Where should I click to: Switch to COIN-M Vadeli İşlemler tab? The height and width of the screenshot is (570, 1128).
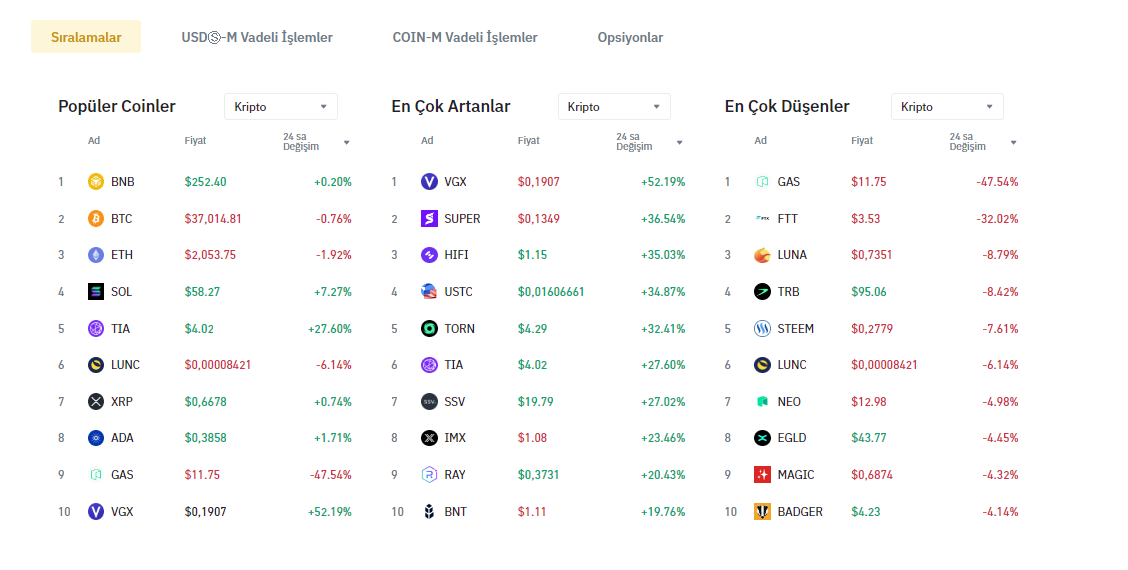click(x=465, y=37)
